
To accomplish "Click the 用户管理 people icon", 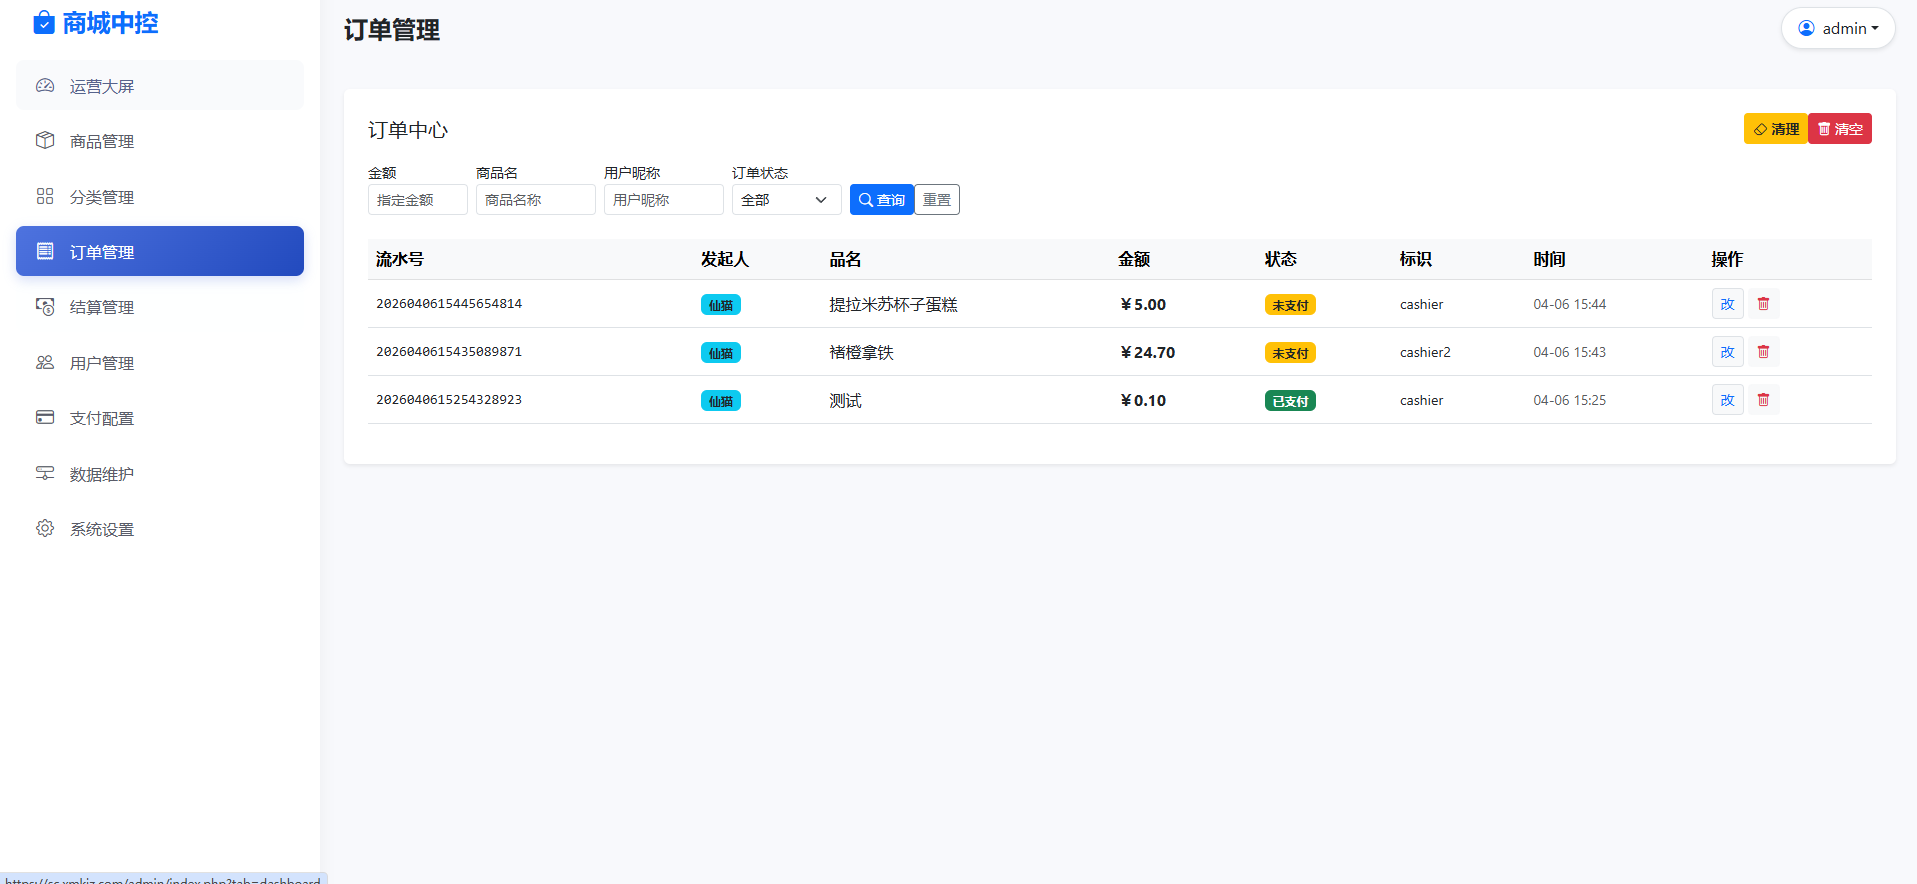I will click(45, 363).
